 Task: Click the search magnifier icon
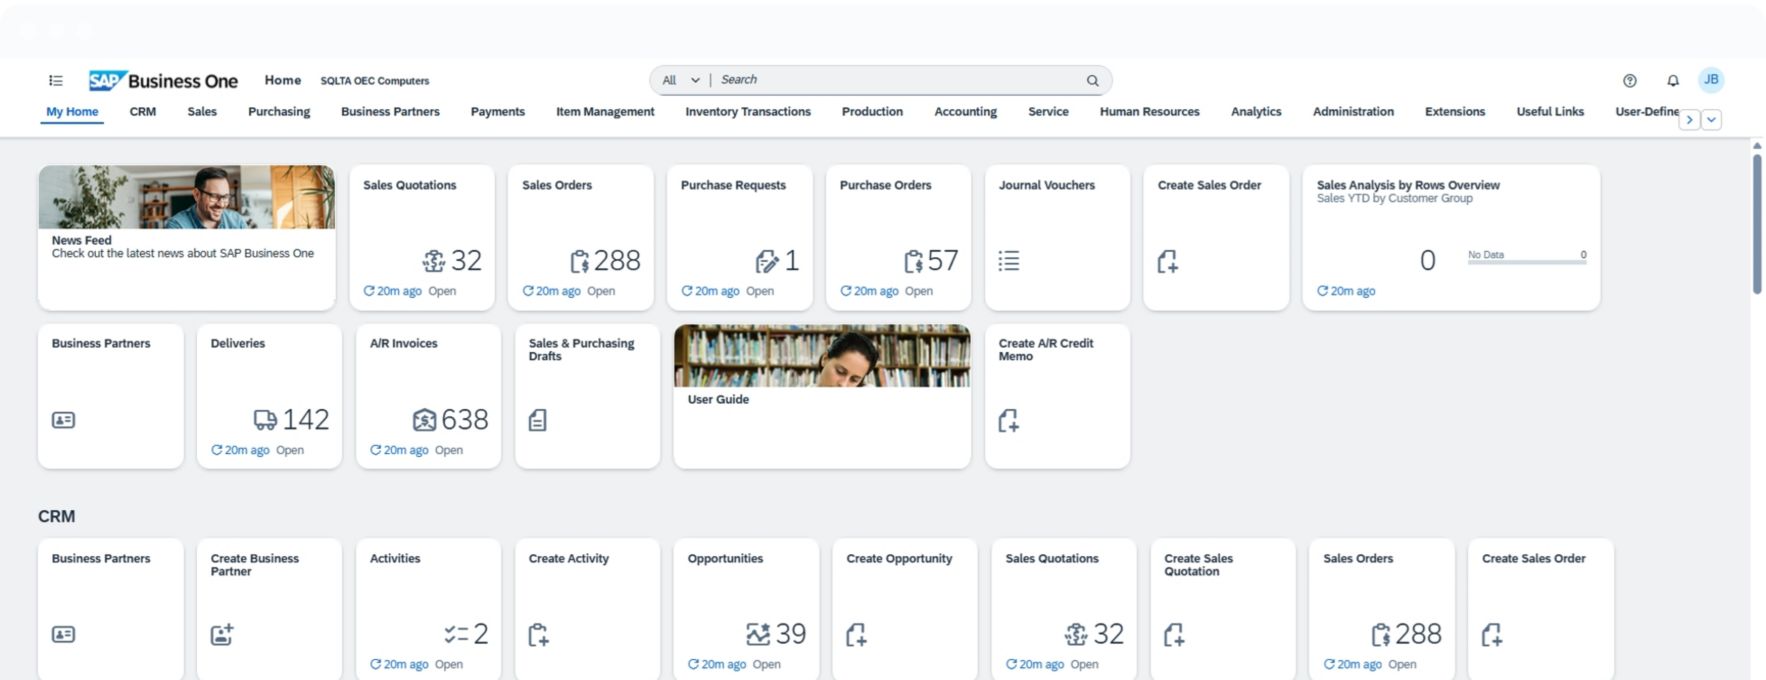point(1092,81)
